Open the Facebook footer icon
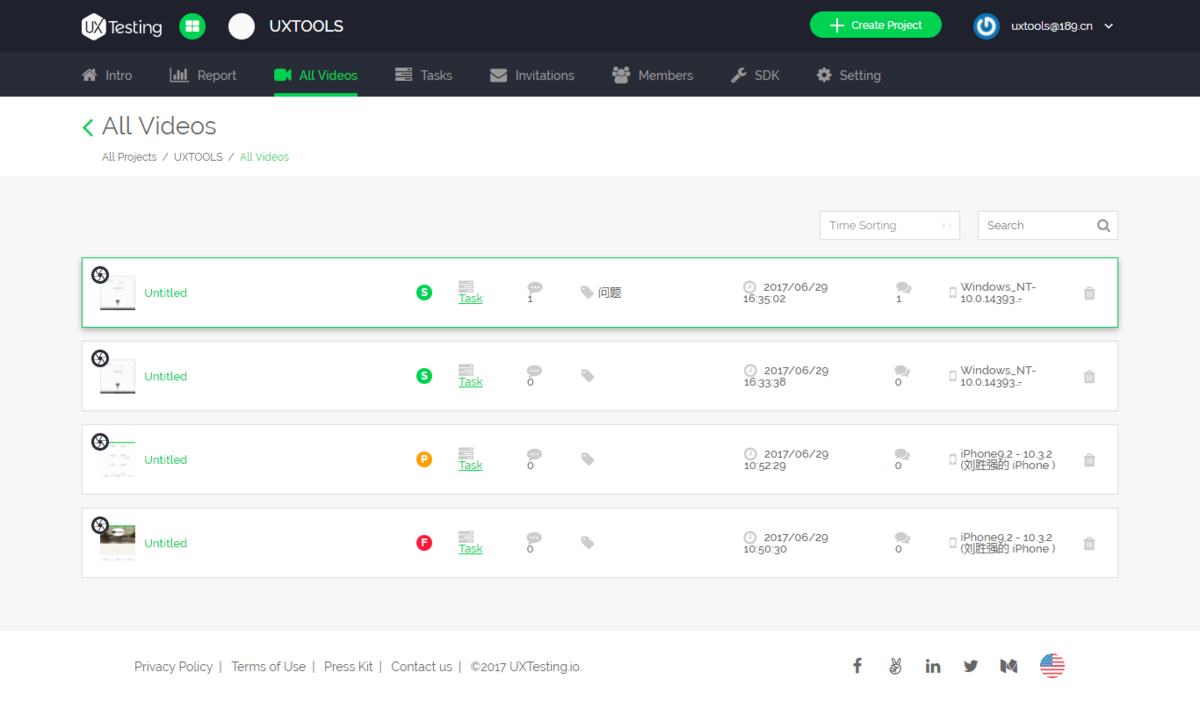This screenshot has width=1200, height=701. (x=857, y=666)
